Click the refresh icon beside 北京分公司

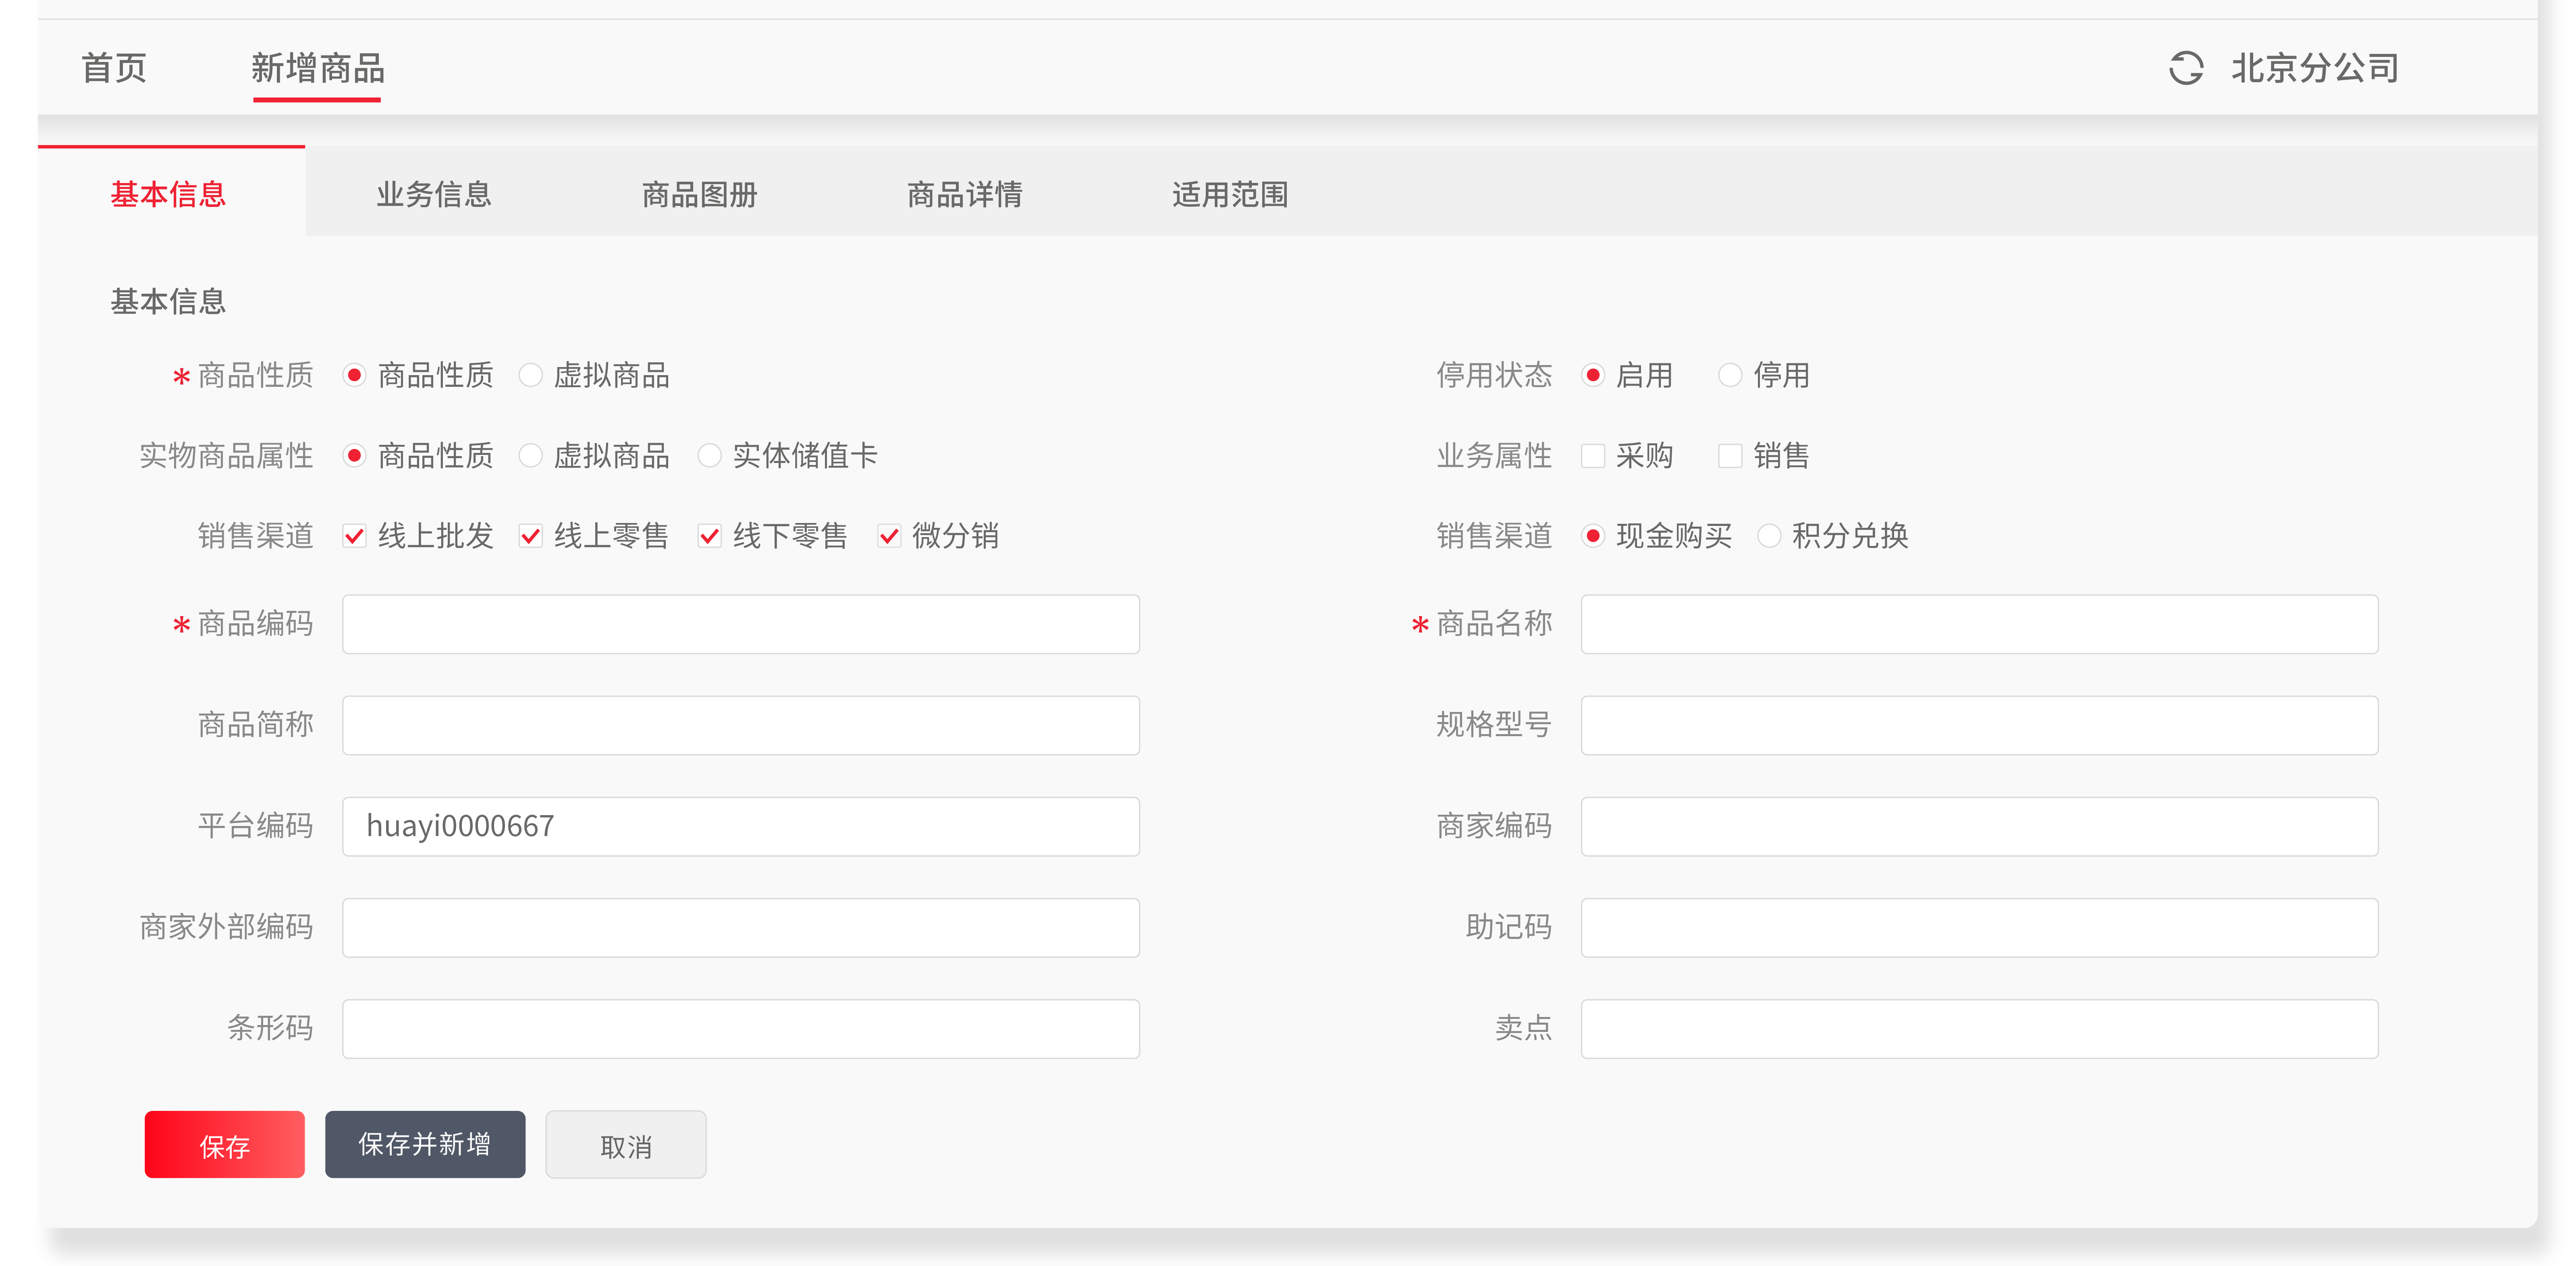pos(2186,68)
